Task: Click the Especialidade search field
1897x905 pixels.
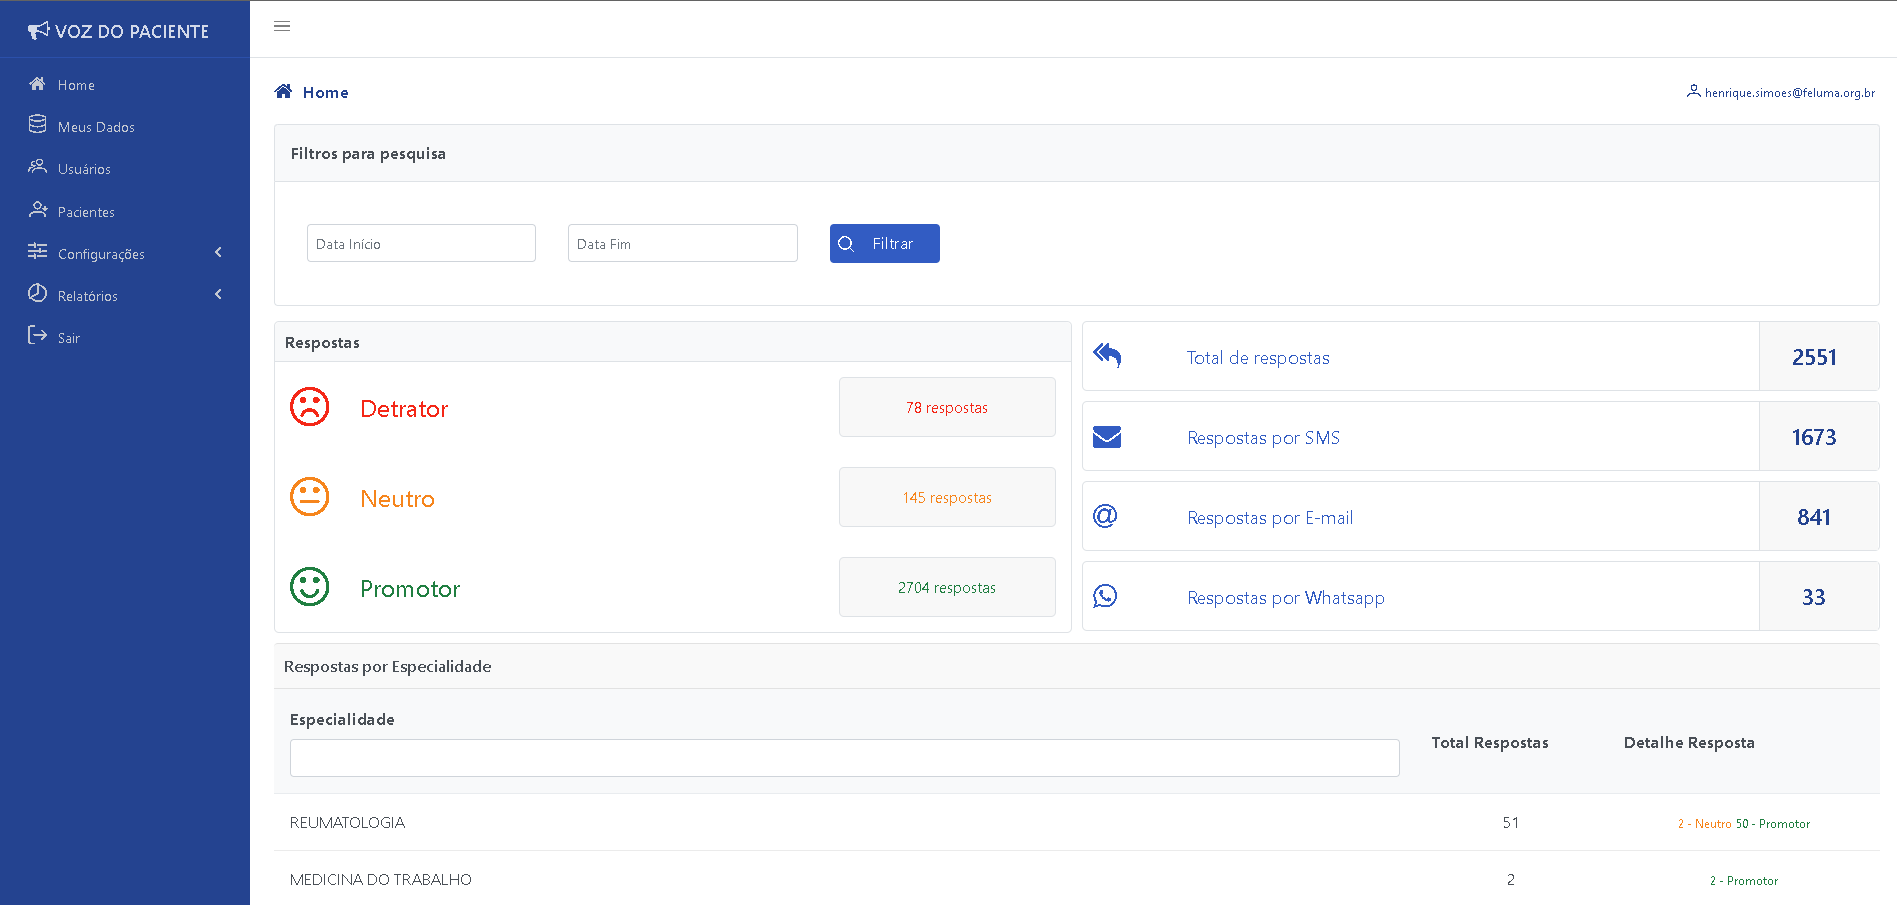Action: click(x=845, y=758)
